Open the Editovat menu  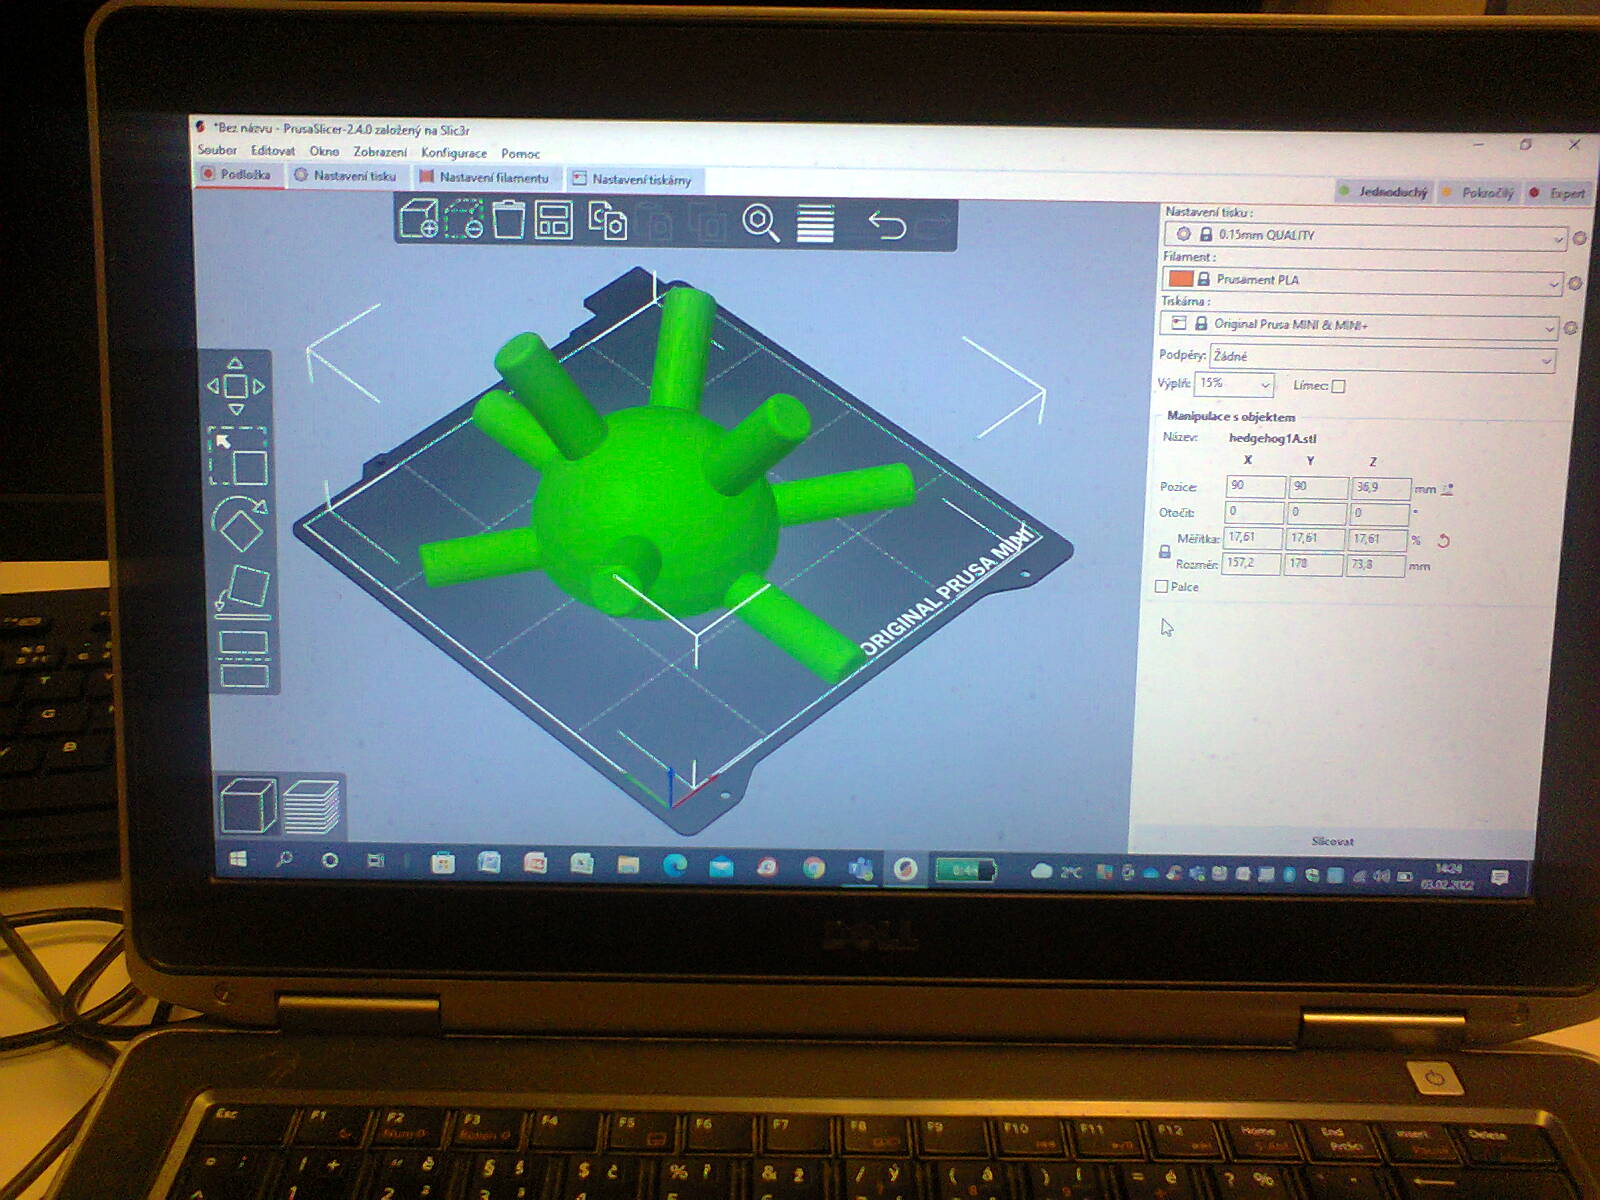pos(273,151)
